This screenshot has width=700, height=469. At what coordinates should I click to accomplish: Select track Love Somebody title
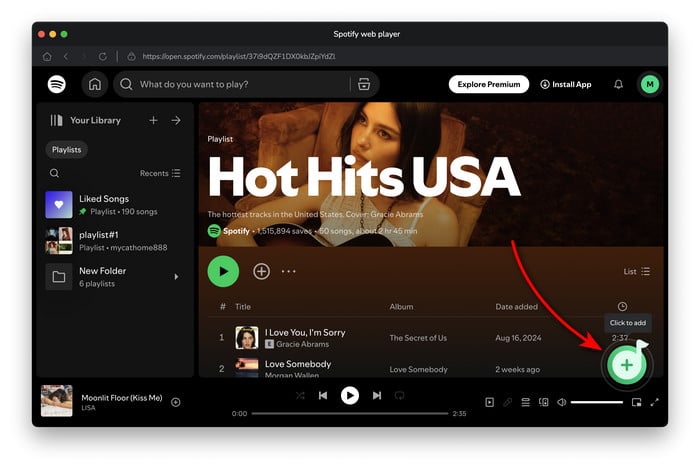pyautogui.click(x=298, y=364)
